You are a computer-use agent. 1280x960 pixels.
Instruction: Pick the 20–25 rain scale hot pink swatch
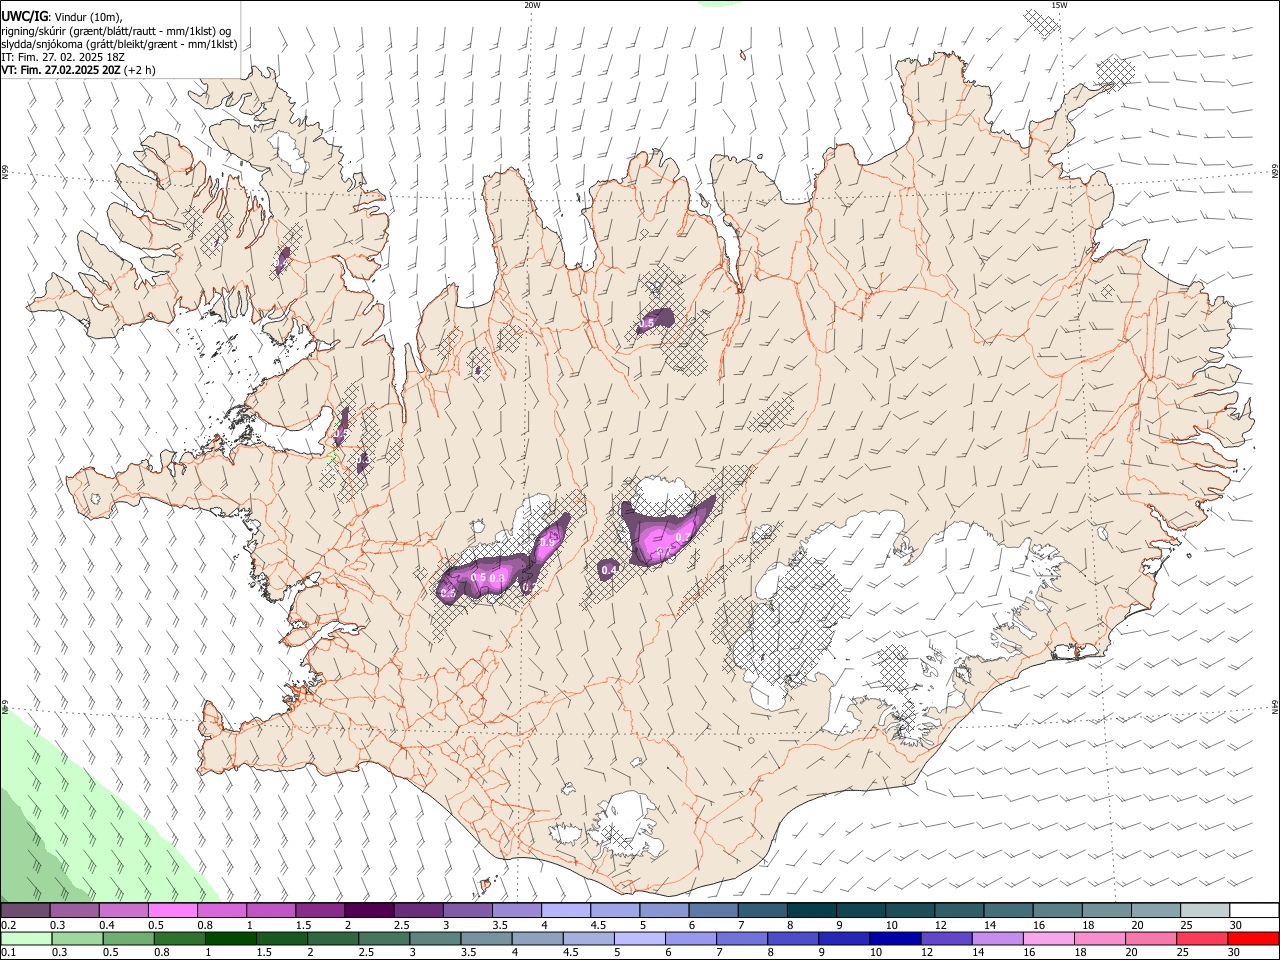1152,938
